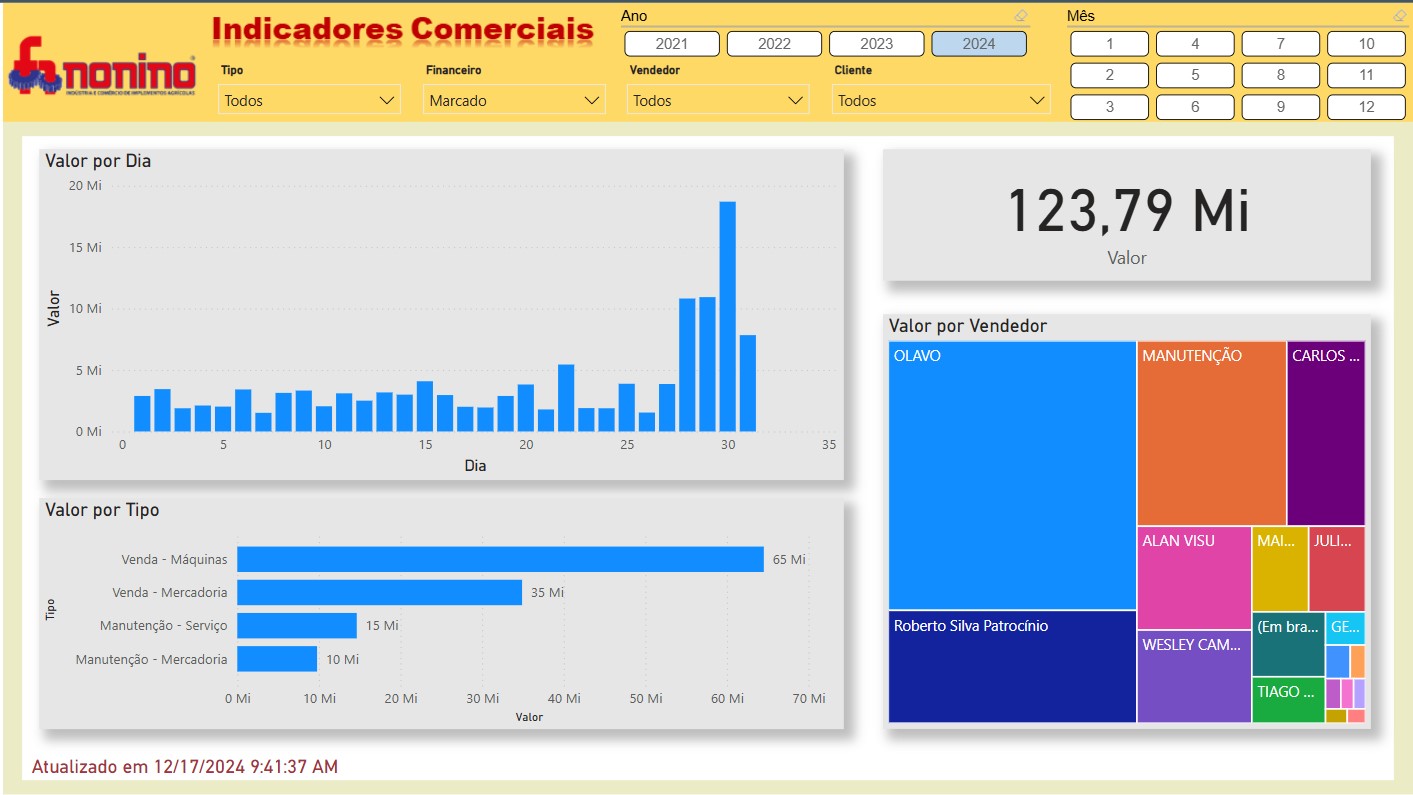Click the "Indicadores Comerciais" heading
1413x795 pixels.
point(403,29)
